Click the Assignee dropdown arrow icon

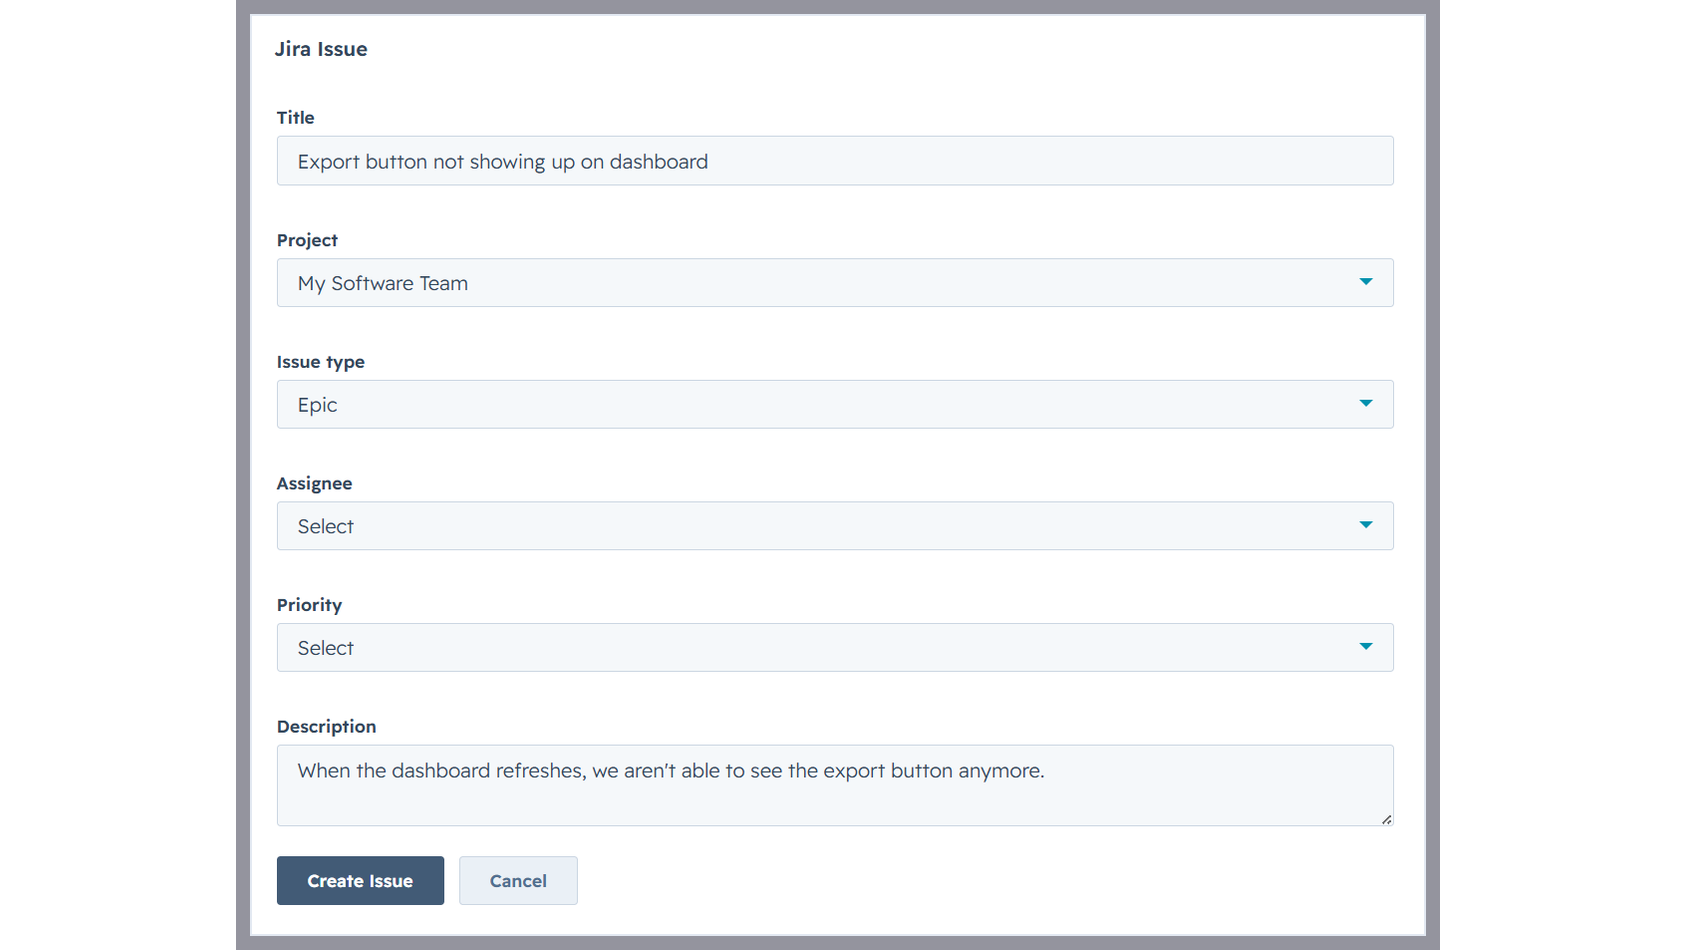1366,525
